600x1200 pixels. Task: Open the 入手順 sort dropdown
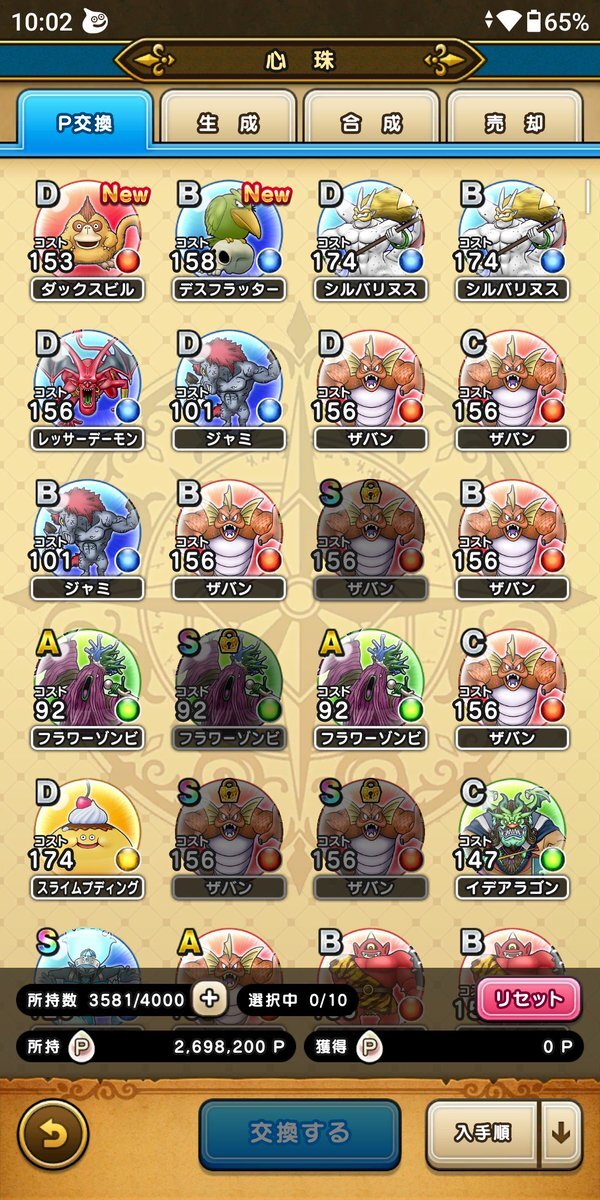[x=484, y=1134]
